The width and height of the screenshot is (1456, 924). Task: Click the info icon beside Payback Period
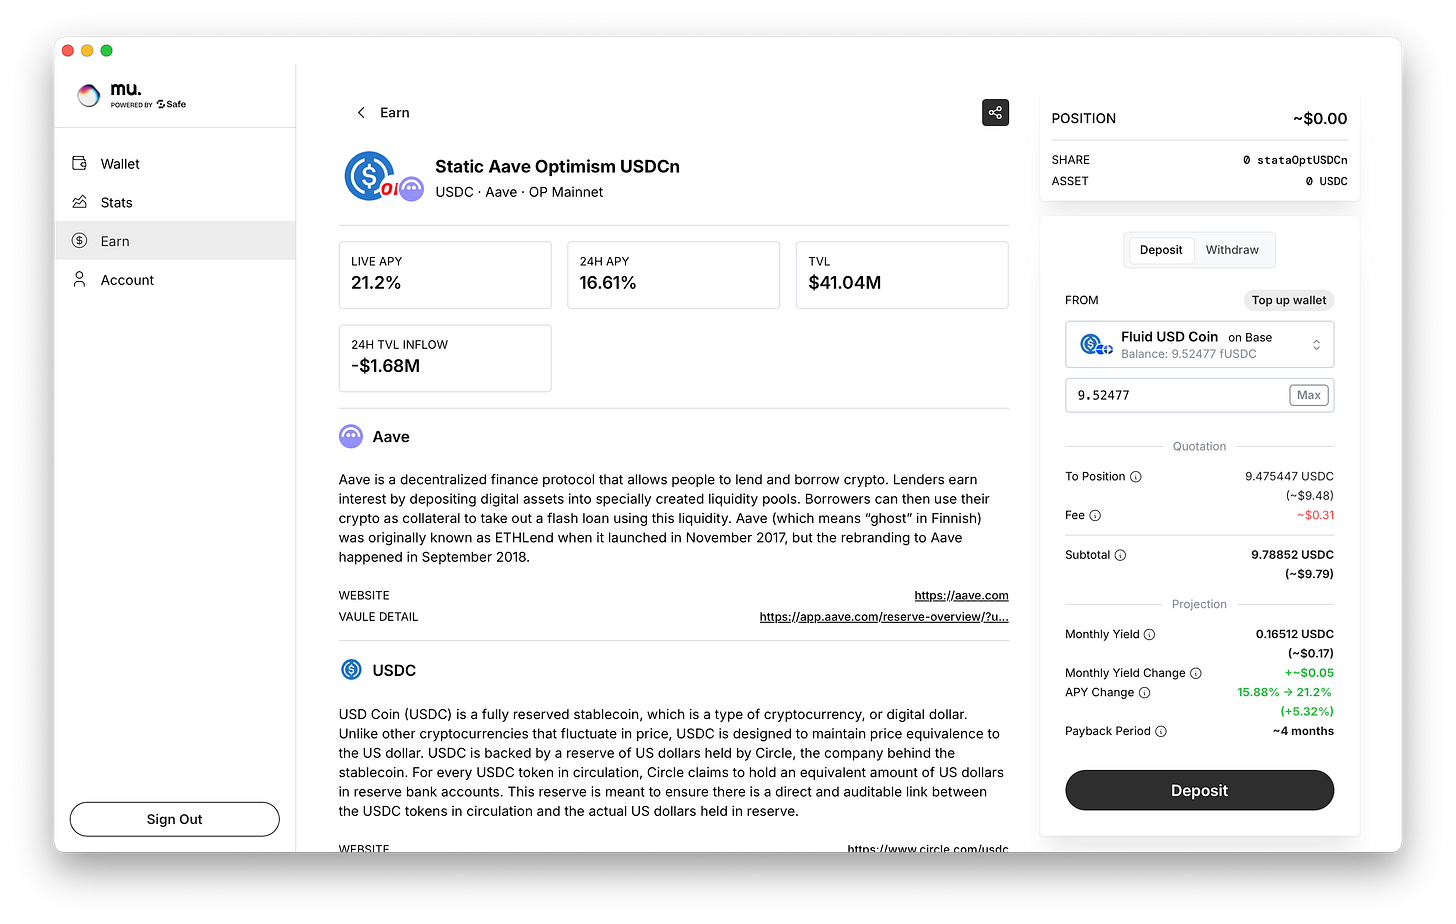1160,731
